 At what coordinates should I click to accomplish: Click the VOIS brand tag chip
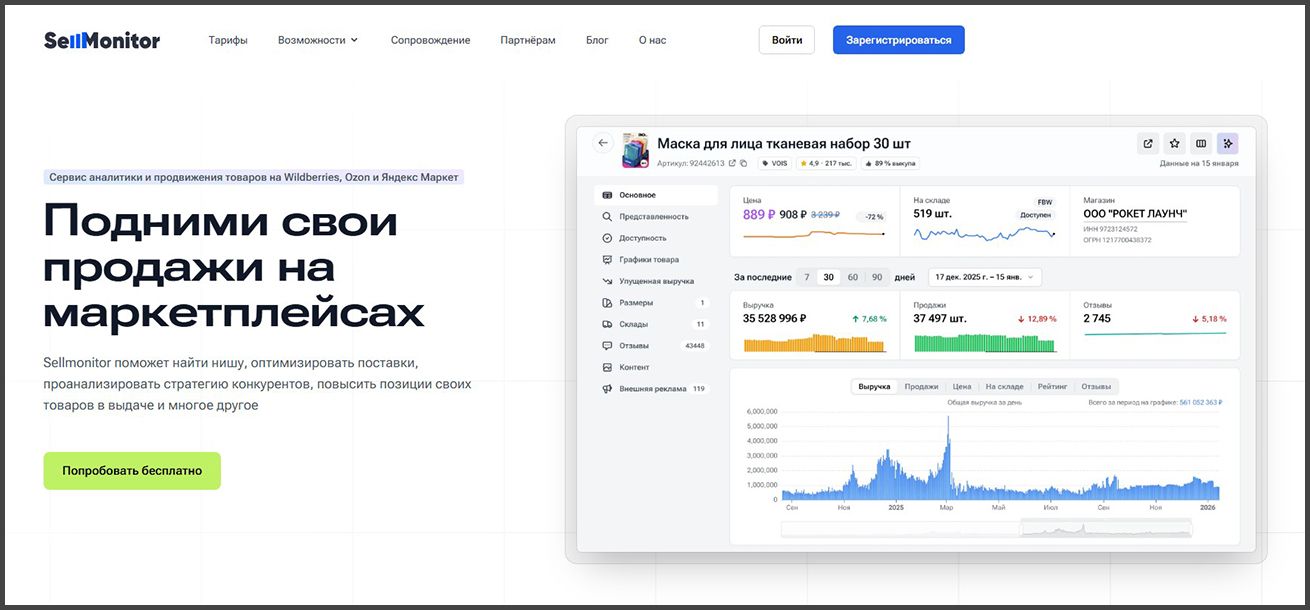[x=773, y=163]
